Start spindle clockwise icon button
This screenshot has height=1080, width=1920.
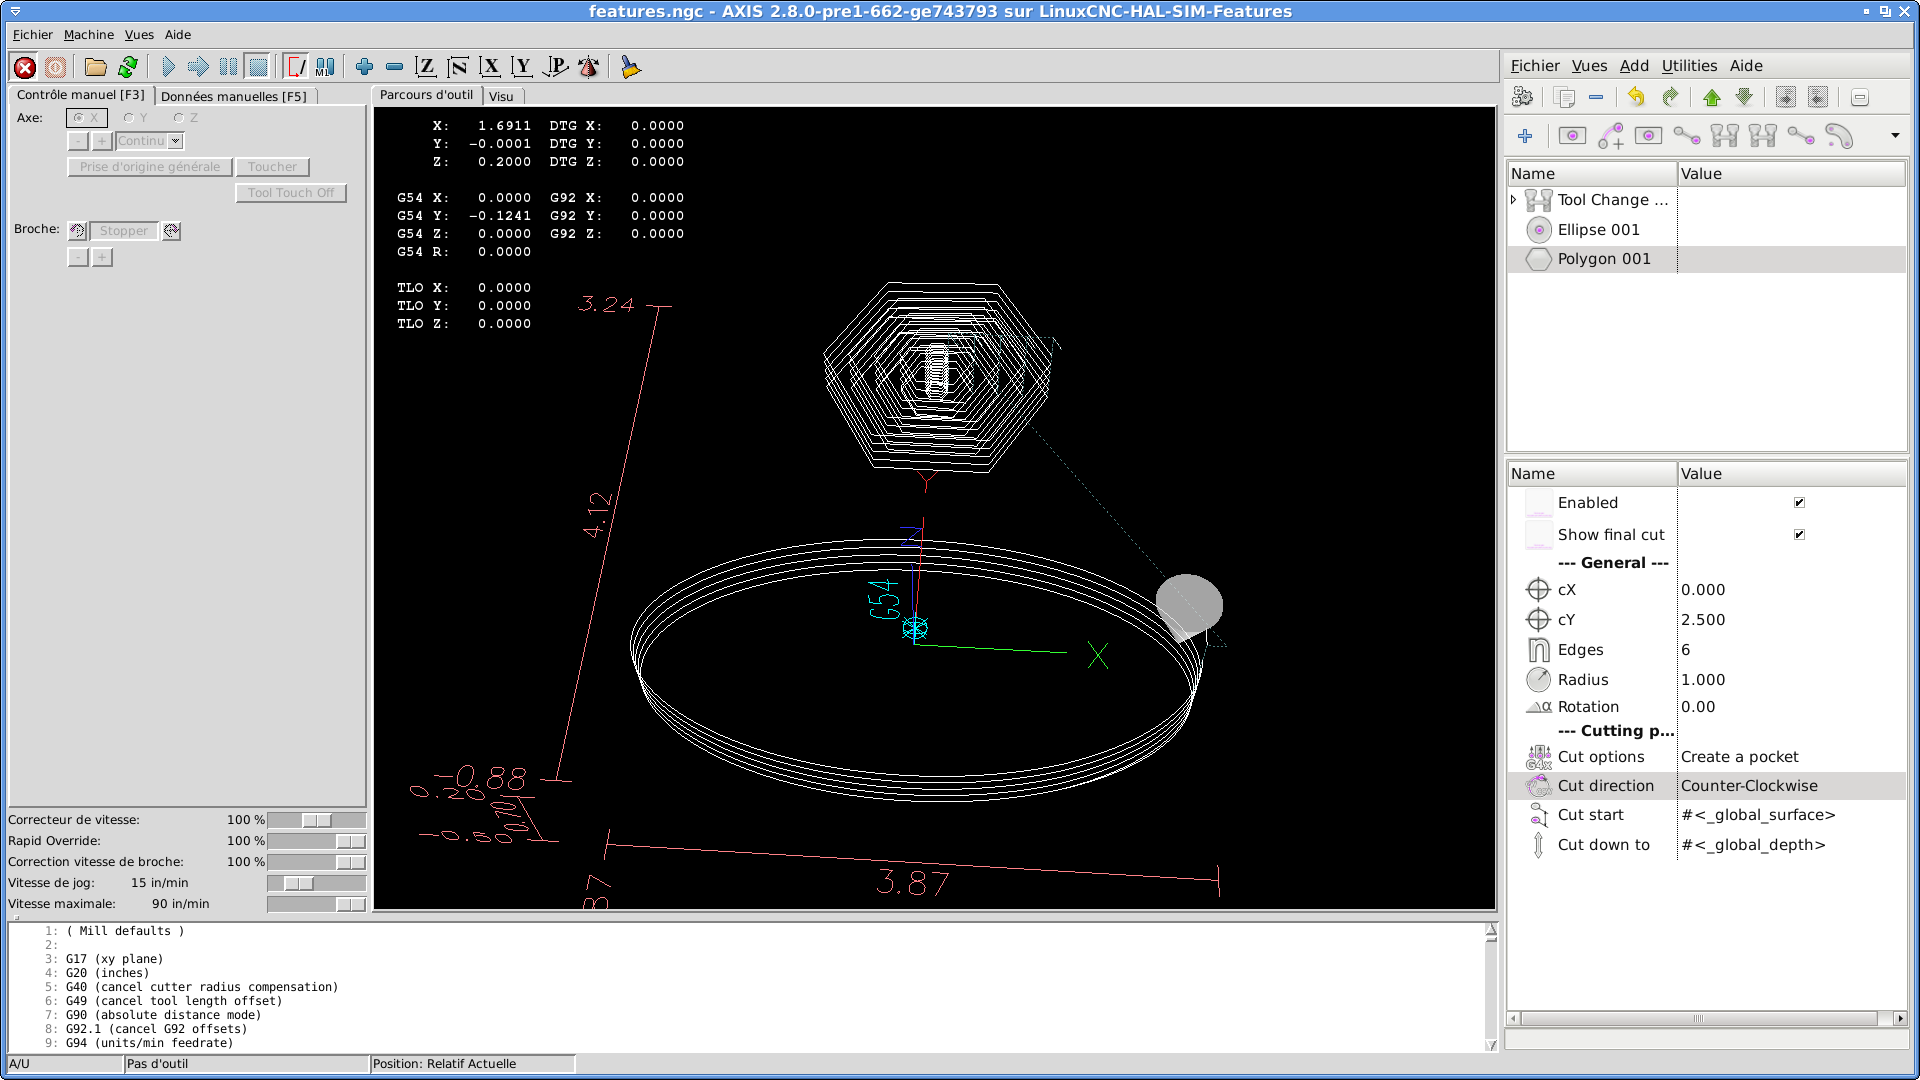[172, 231]
